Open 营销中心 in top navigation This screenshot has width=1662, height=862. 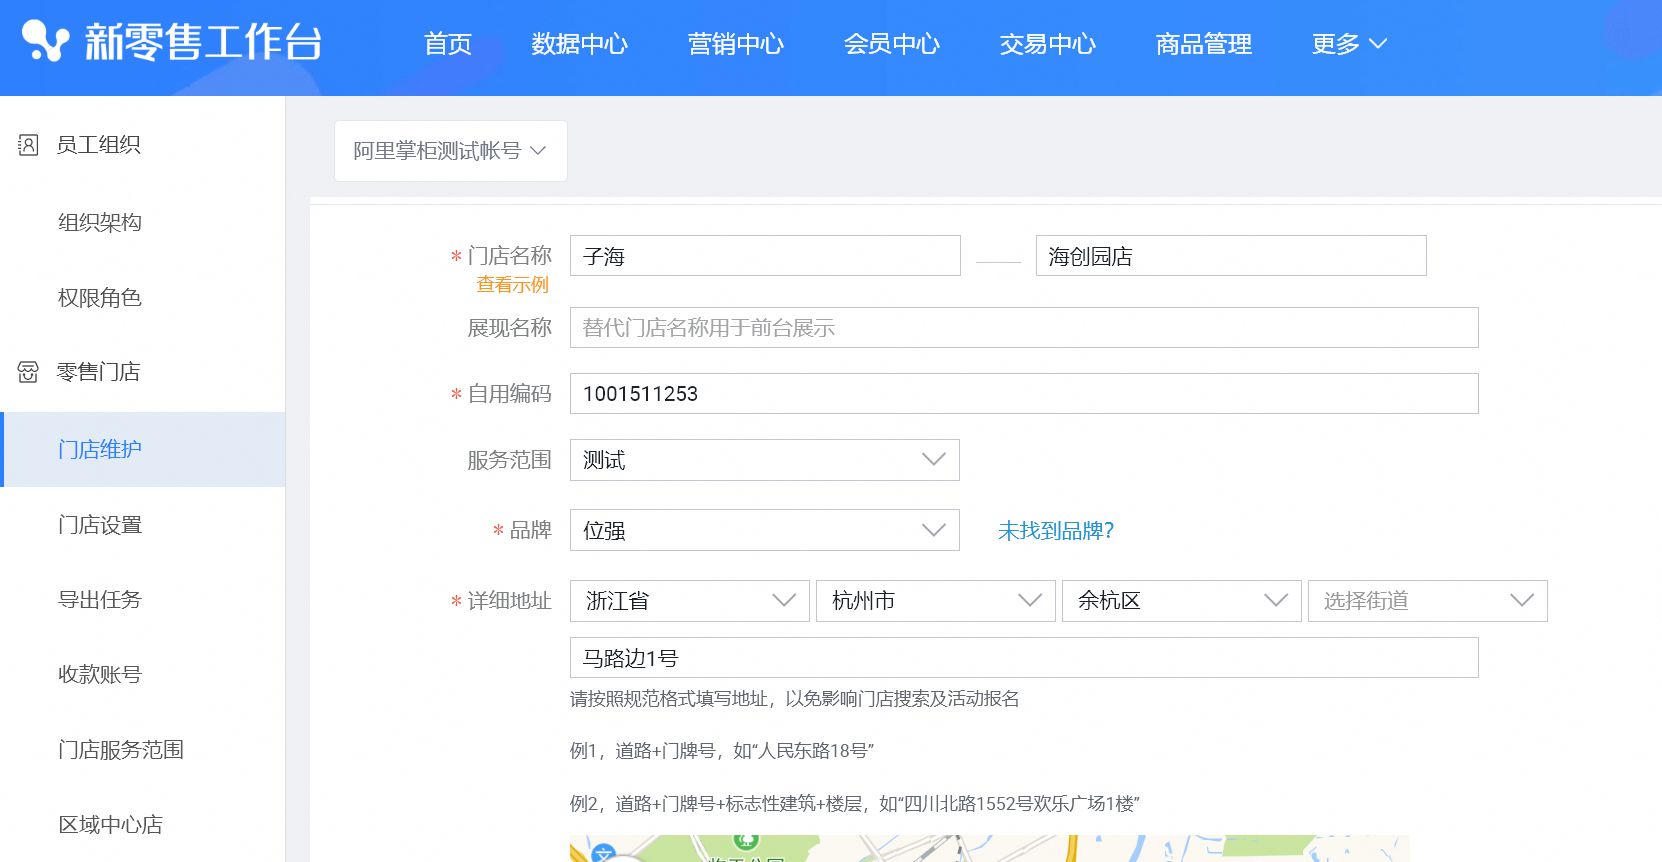coord(735,44)
